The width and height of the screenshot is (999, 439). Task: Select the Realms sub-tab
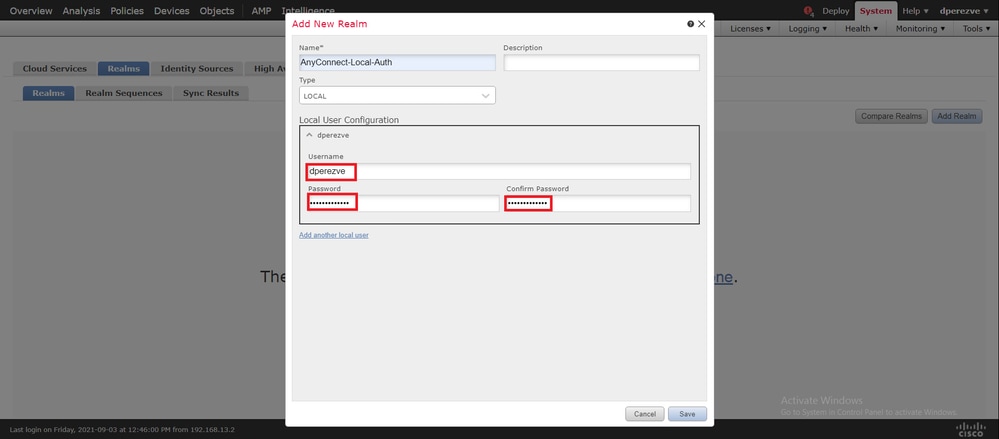coord(48,93)
